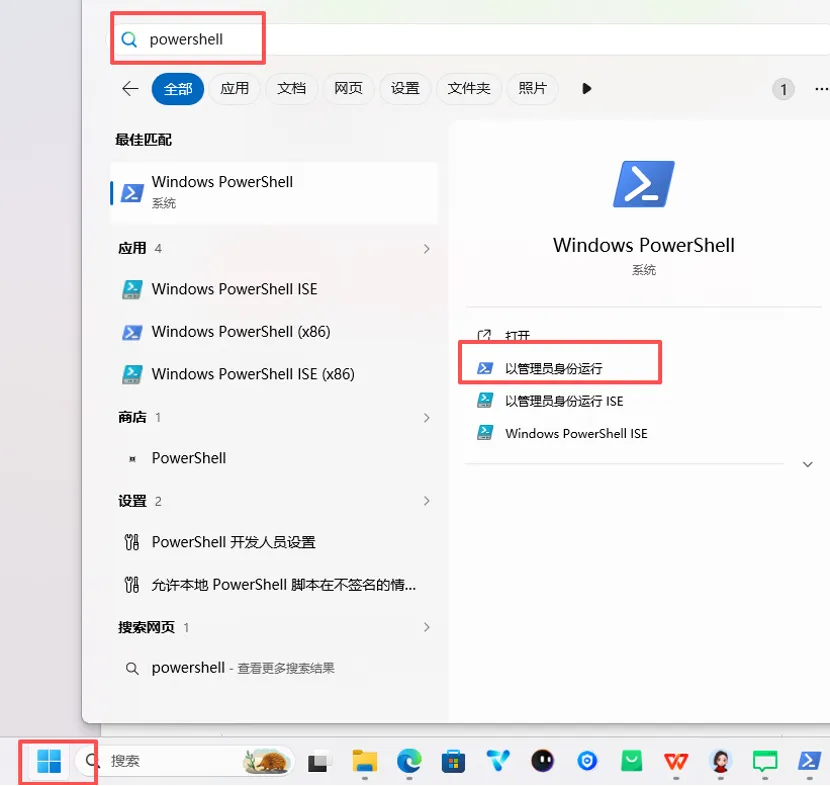Click the taskbar 搜索 box
The width and height of the screenshot is (830, 786).
click(x=184, y=762)
